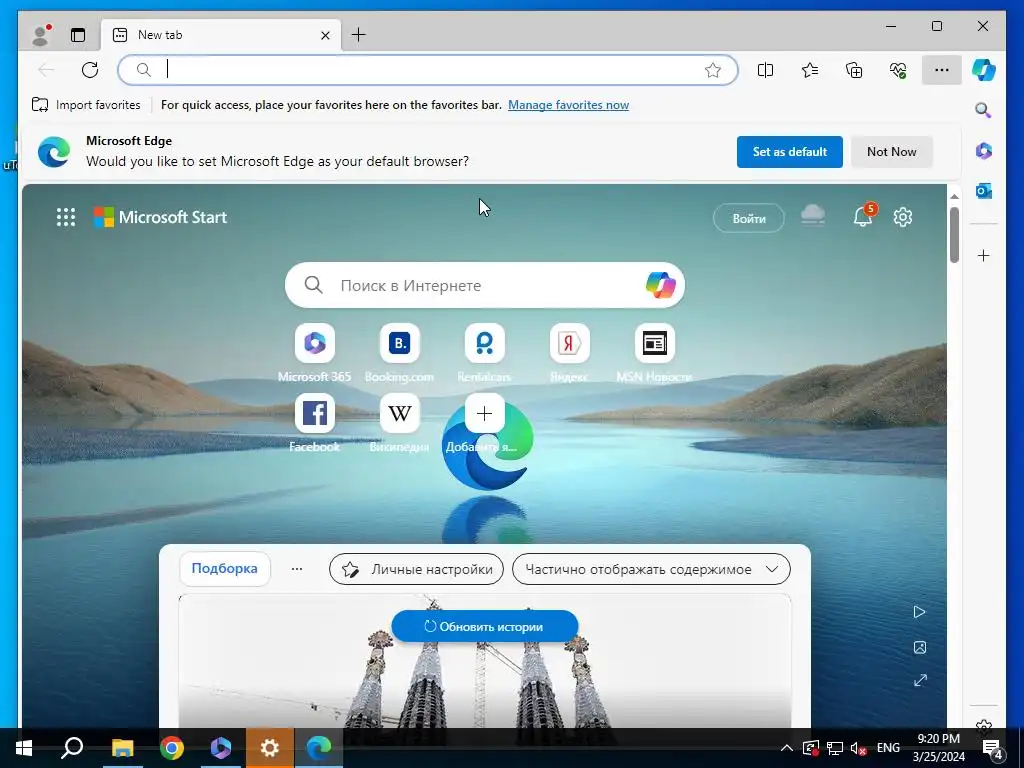The image size is (1024, 768).
Task: Expand Частично отображать содержимое dropdown
Action: 651,569
